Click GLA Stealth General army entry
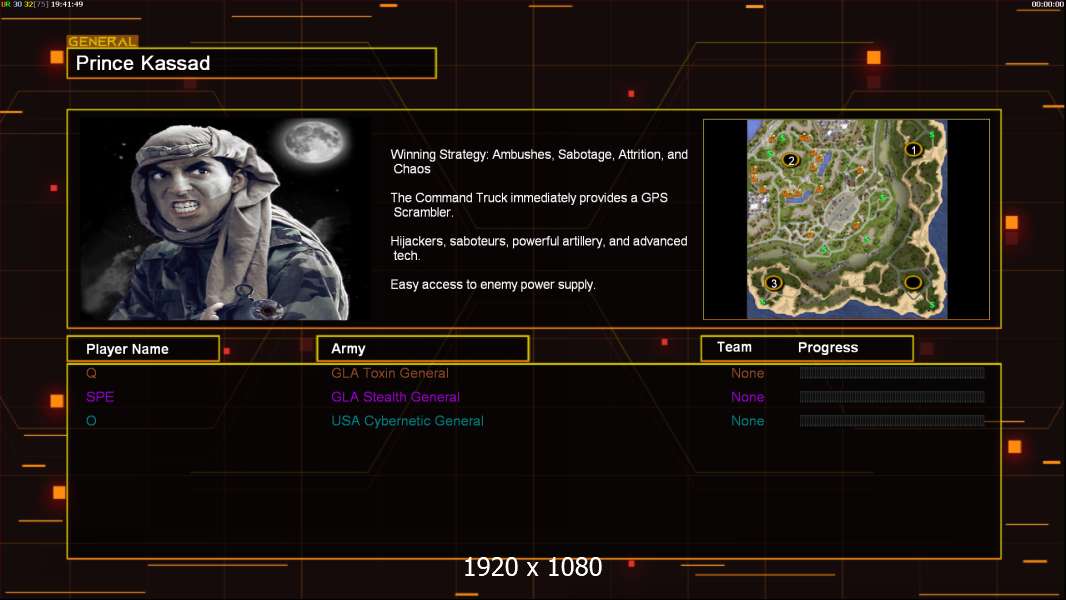Screen dimensions: 1066x600 [395, 397]
